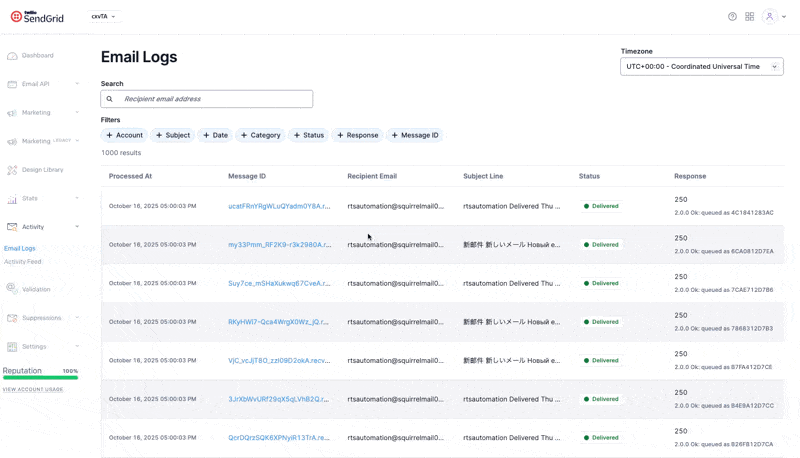The image size is (800, 458).
Task: Click the recipient email search field
Action: (x=214, y=99)
